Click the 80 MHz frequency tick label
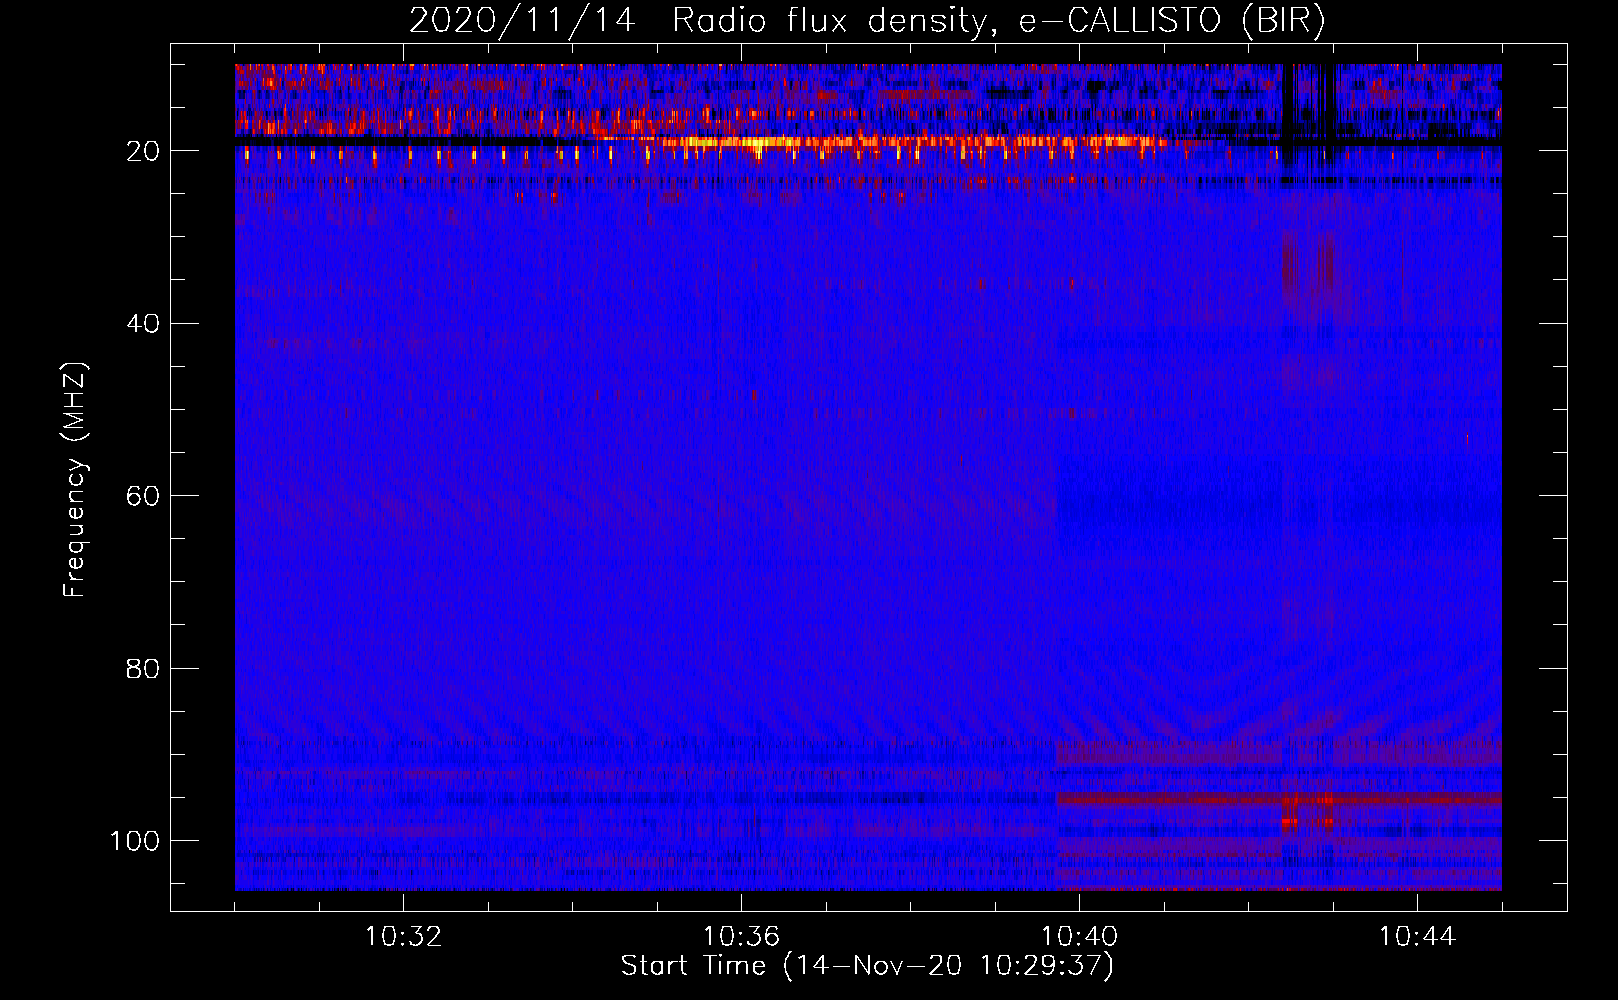 click(143, 668)
